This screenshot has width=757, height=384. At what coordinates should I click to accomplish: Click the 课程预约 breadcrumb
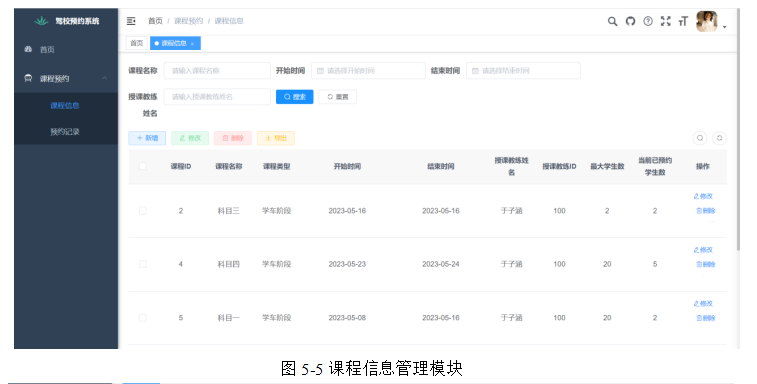coord(188,21)
